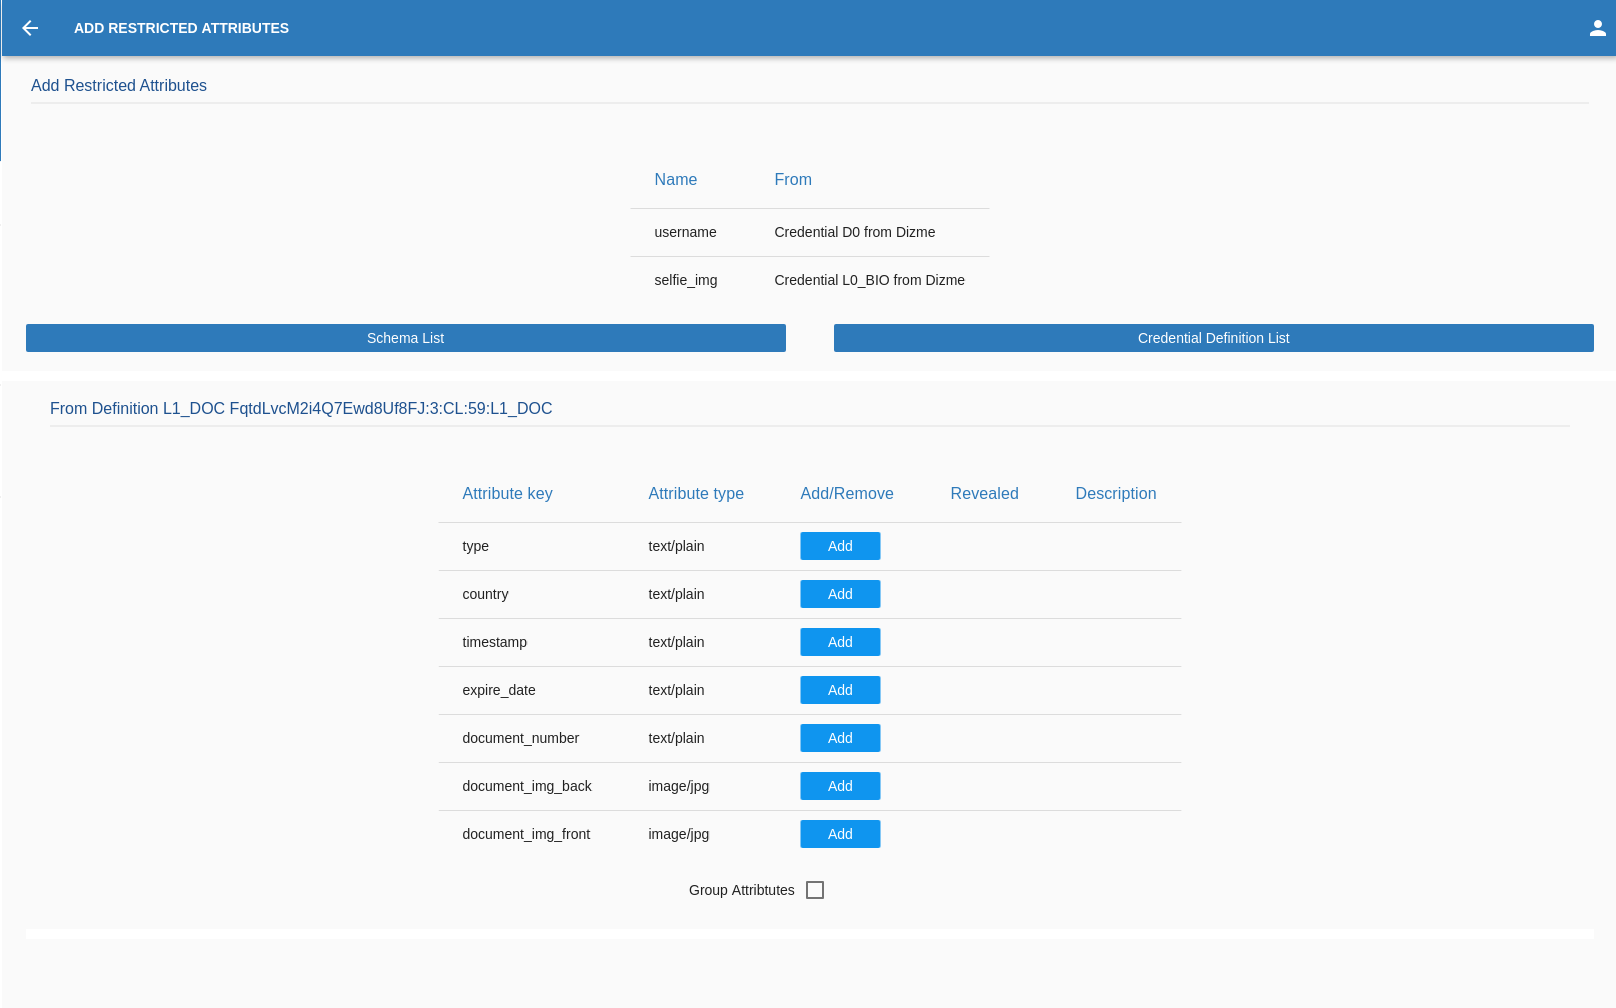This screenshot has width=1616, height=1008.
Task: Click the 'expire_date' attribute key cell
Action: [499, 690]
